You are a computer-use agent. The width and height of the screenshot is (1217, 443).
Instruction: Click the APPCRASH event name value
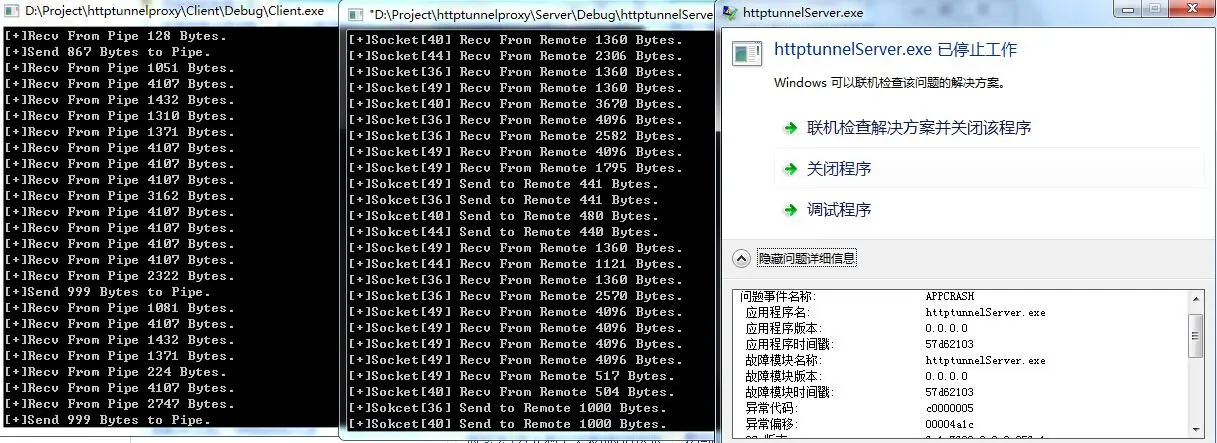coord(950,297)
